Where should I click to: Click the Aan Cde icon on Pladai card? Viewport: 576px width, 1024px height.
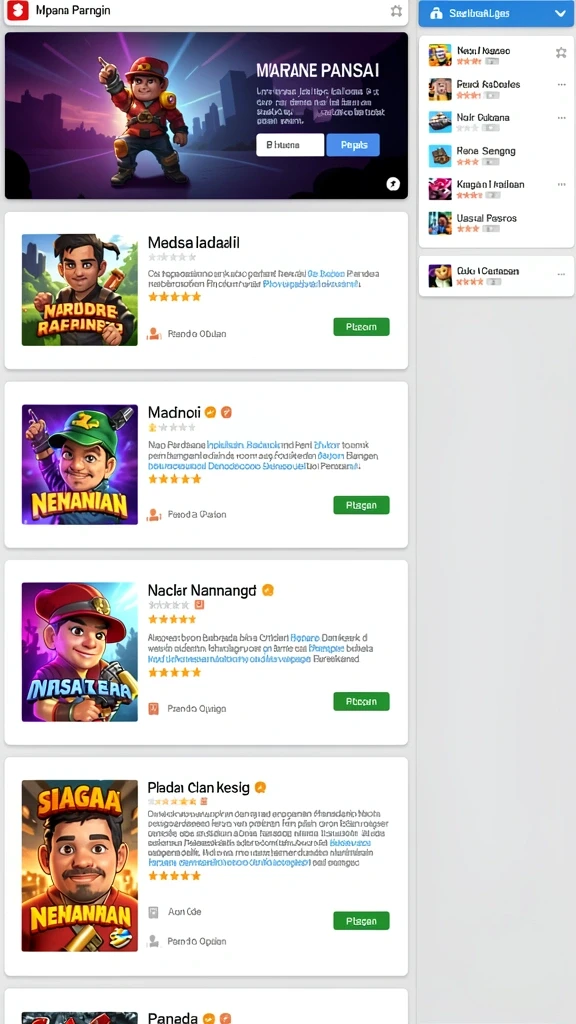coord(153,912)
